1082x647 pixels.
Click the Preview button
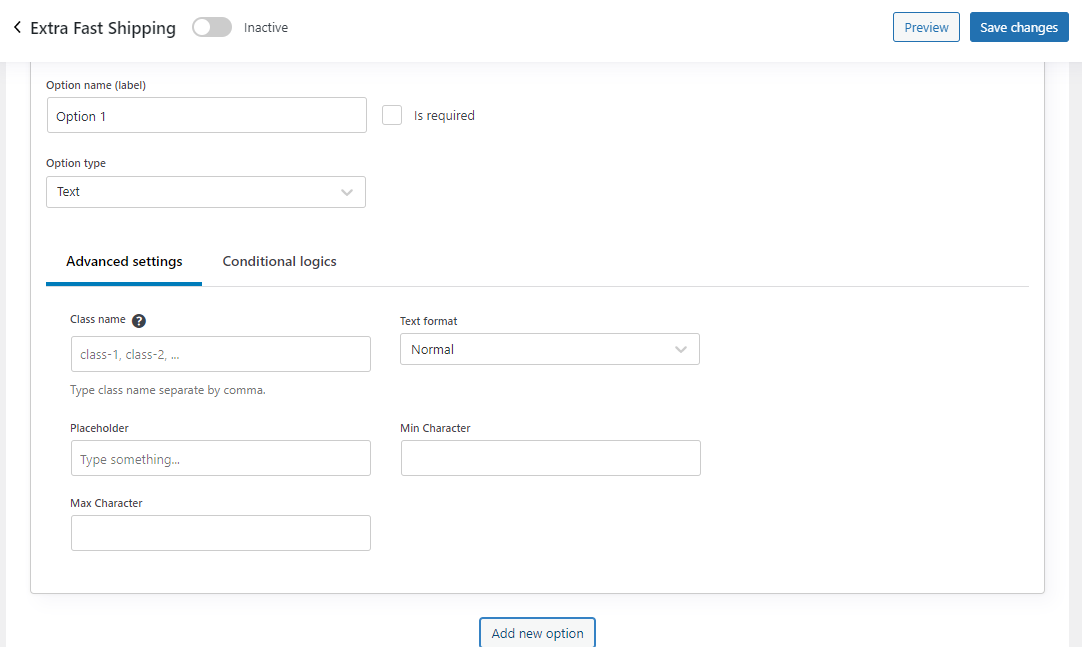(926, 27)
